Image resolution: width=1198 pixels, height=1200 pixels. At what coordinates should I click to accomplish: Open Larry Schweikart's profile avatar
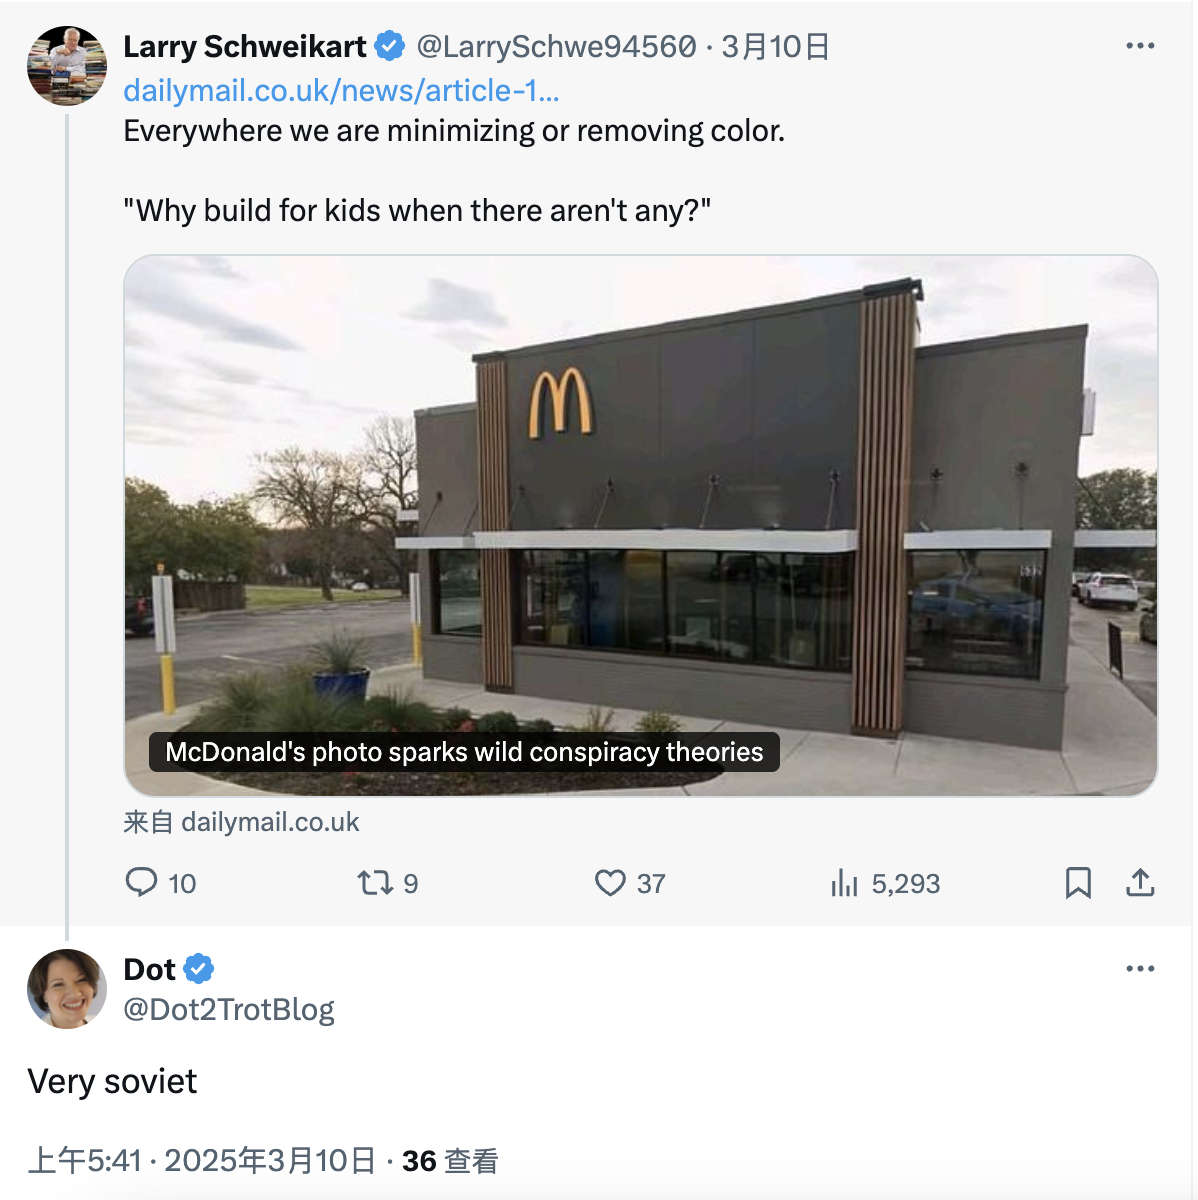click(67, 66)
